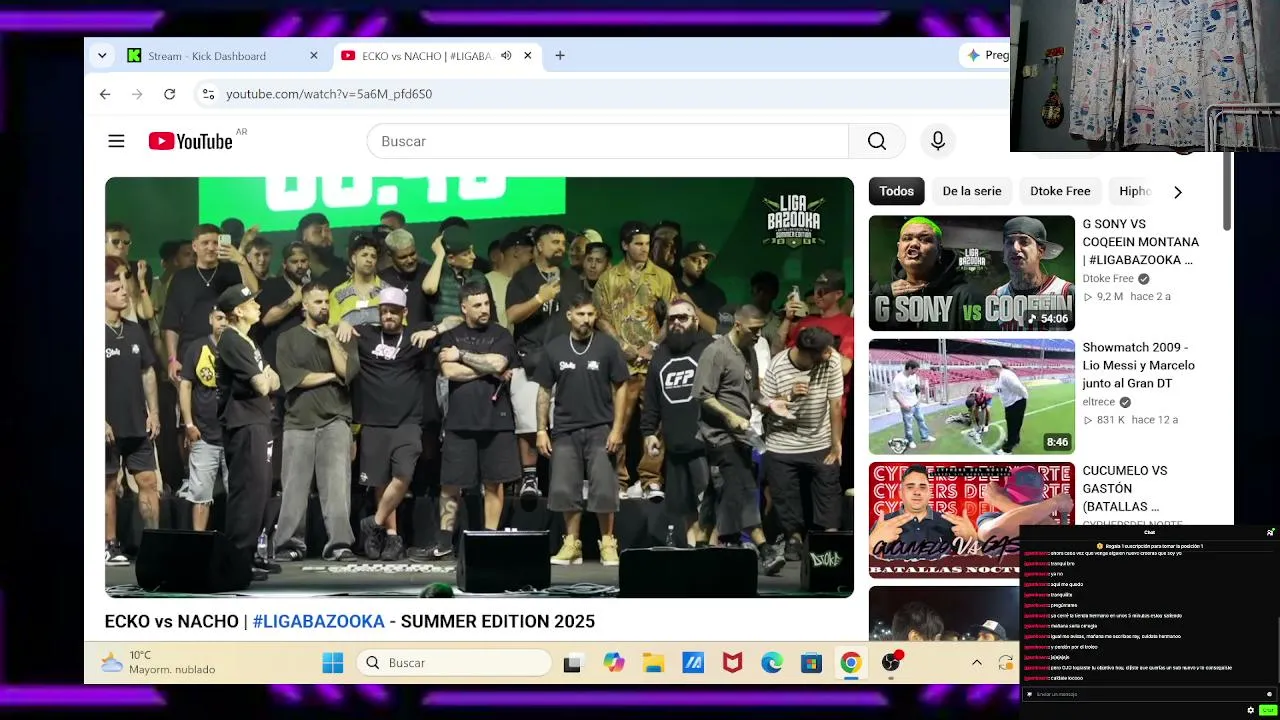Select the ECKO vs NACHO tab
The image size is (1280, 720).
click(436, 56)
